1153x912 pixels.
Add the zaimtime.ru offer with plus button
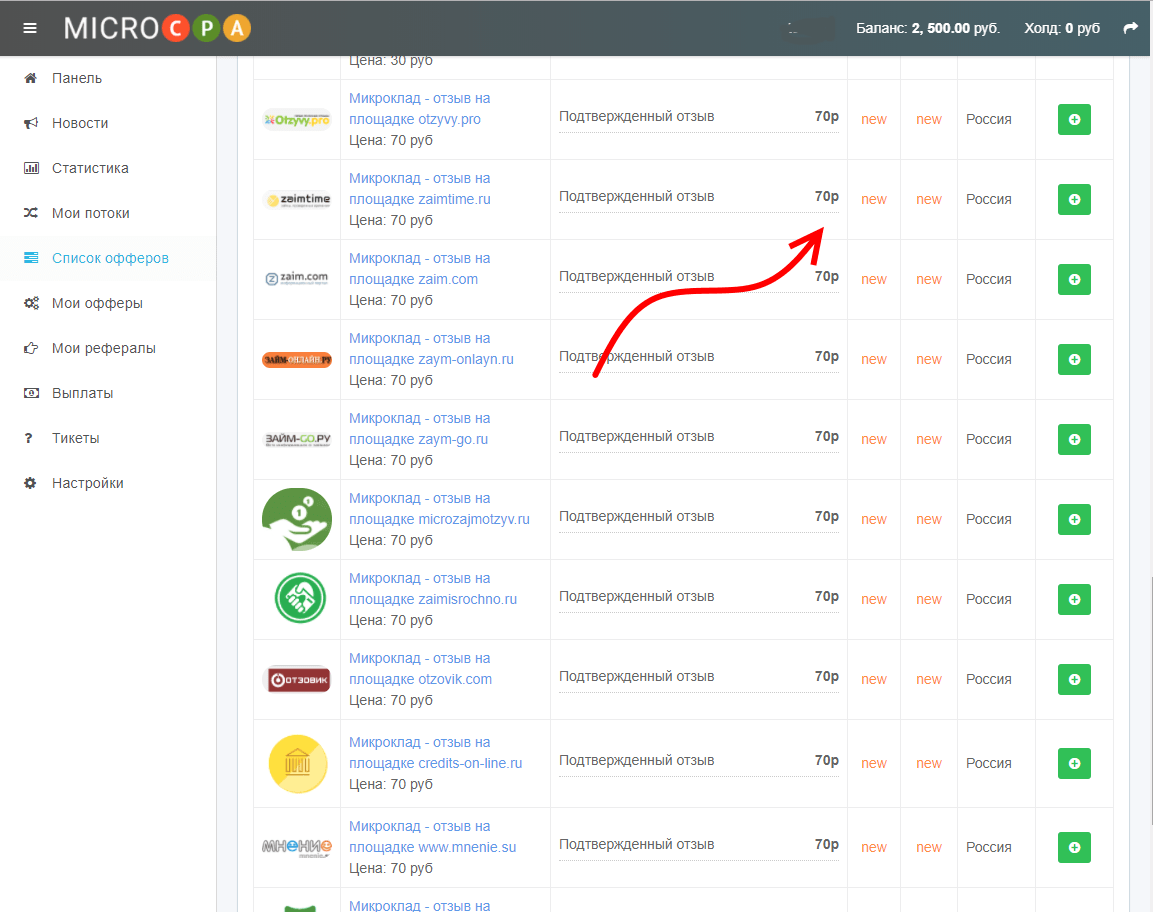click(1074, 199)
